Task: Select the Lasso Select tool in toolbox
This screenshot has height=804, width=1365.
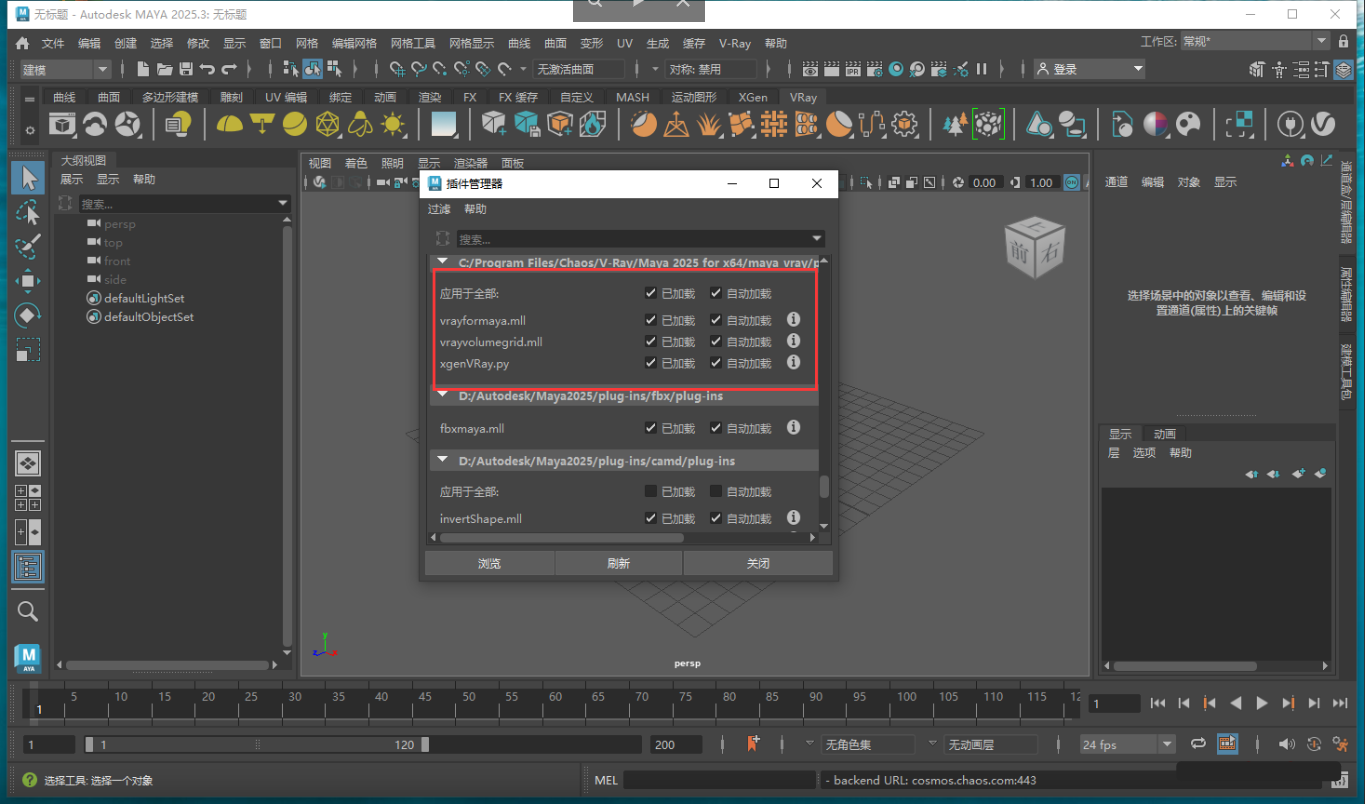Action: tap(28, 212)
